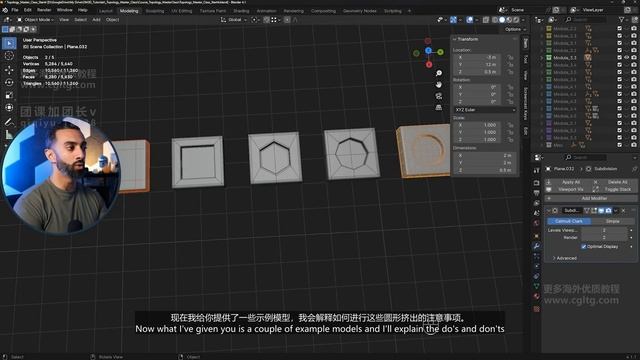Expand the Module_3.3 collection row
Screen dimensions: 640x360
pos(542,58)
